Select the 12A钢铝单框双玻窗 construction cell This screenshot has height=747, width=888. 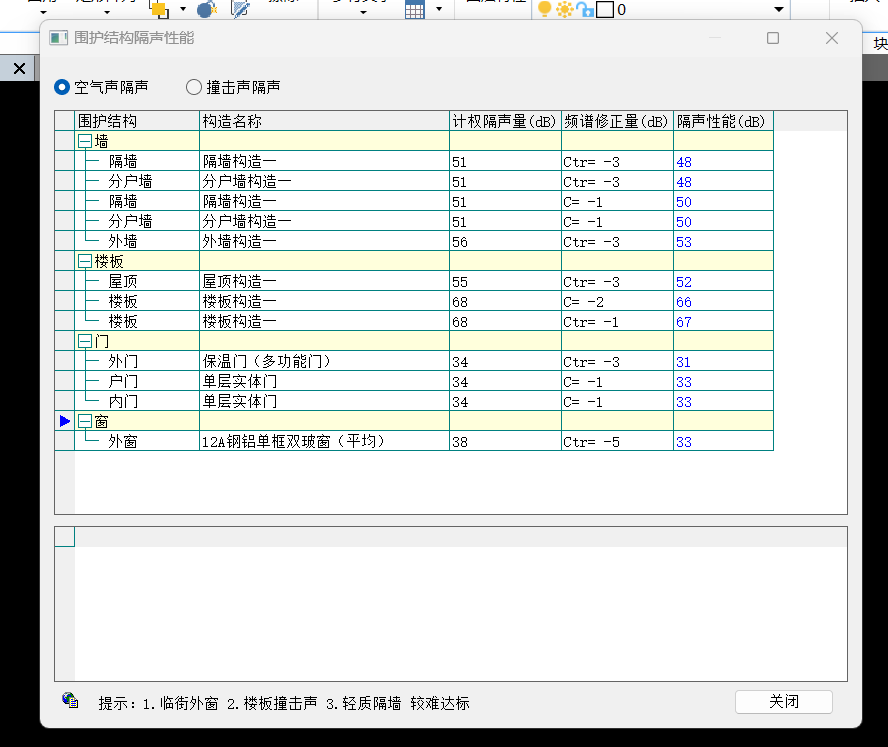tap(324, 441)
